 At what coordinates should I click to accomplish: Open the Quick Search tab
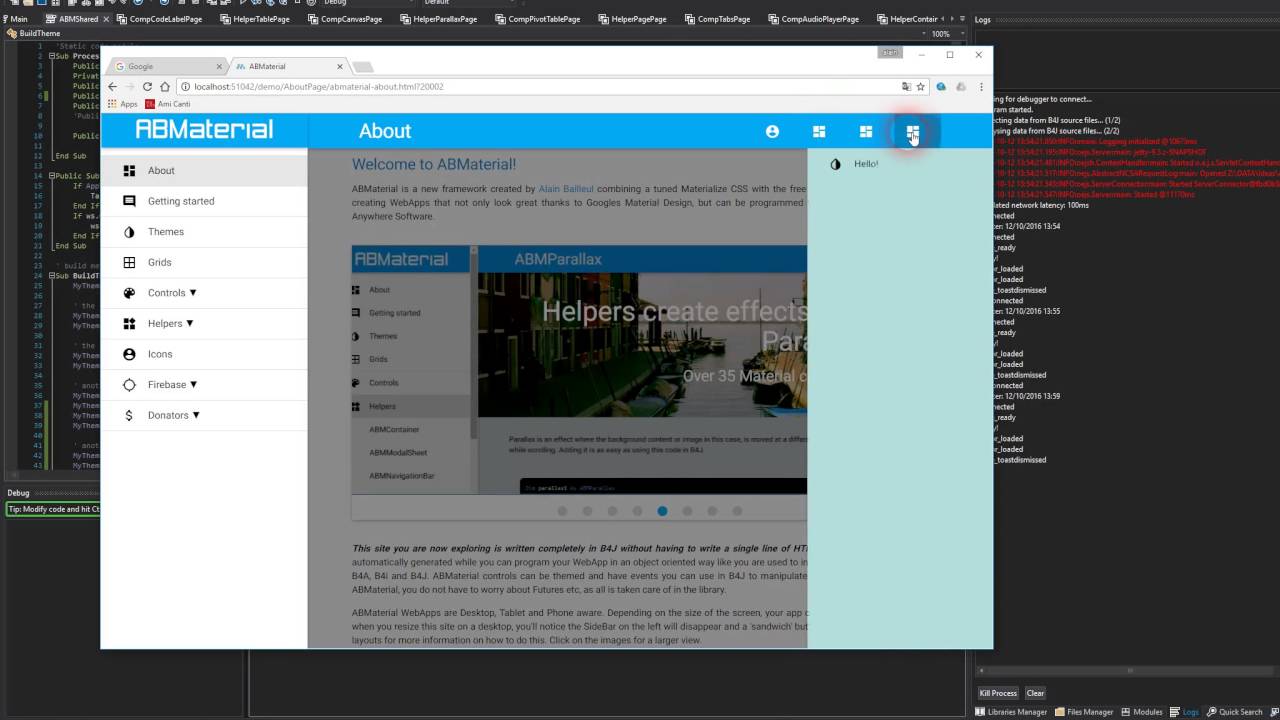pos(1234,712)
